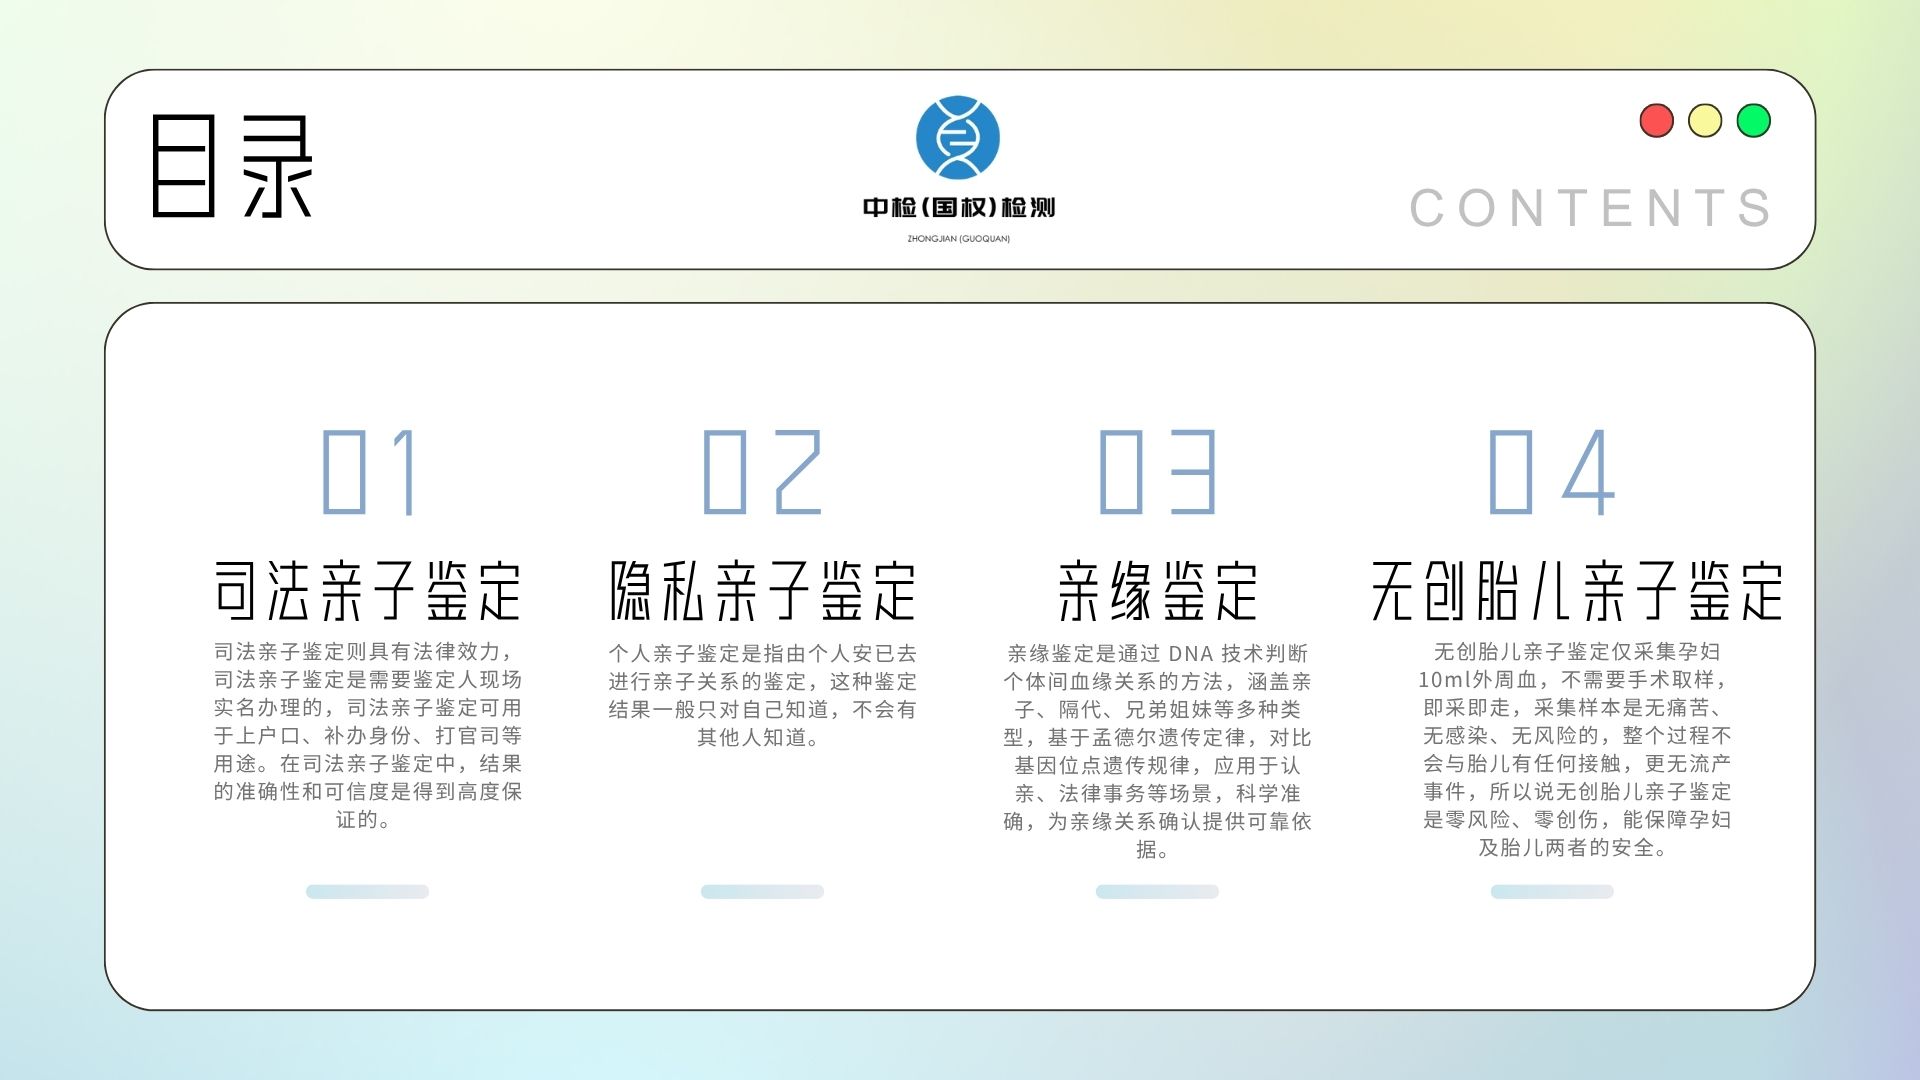The image size is (1920, 1080).
Task: Open the 隐私亲子鉴定 section
Action: [763, 590]
